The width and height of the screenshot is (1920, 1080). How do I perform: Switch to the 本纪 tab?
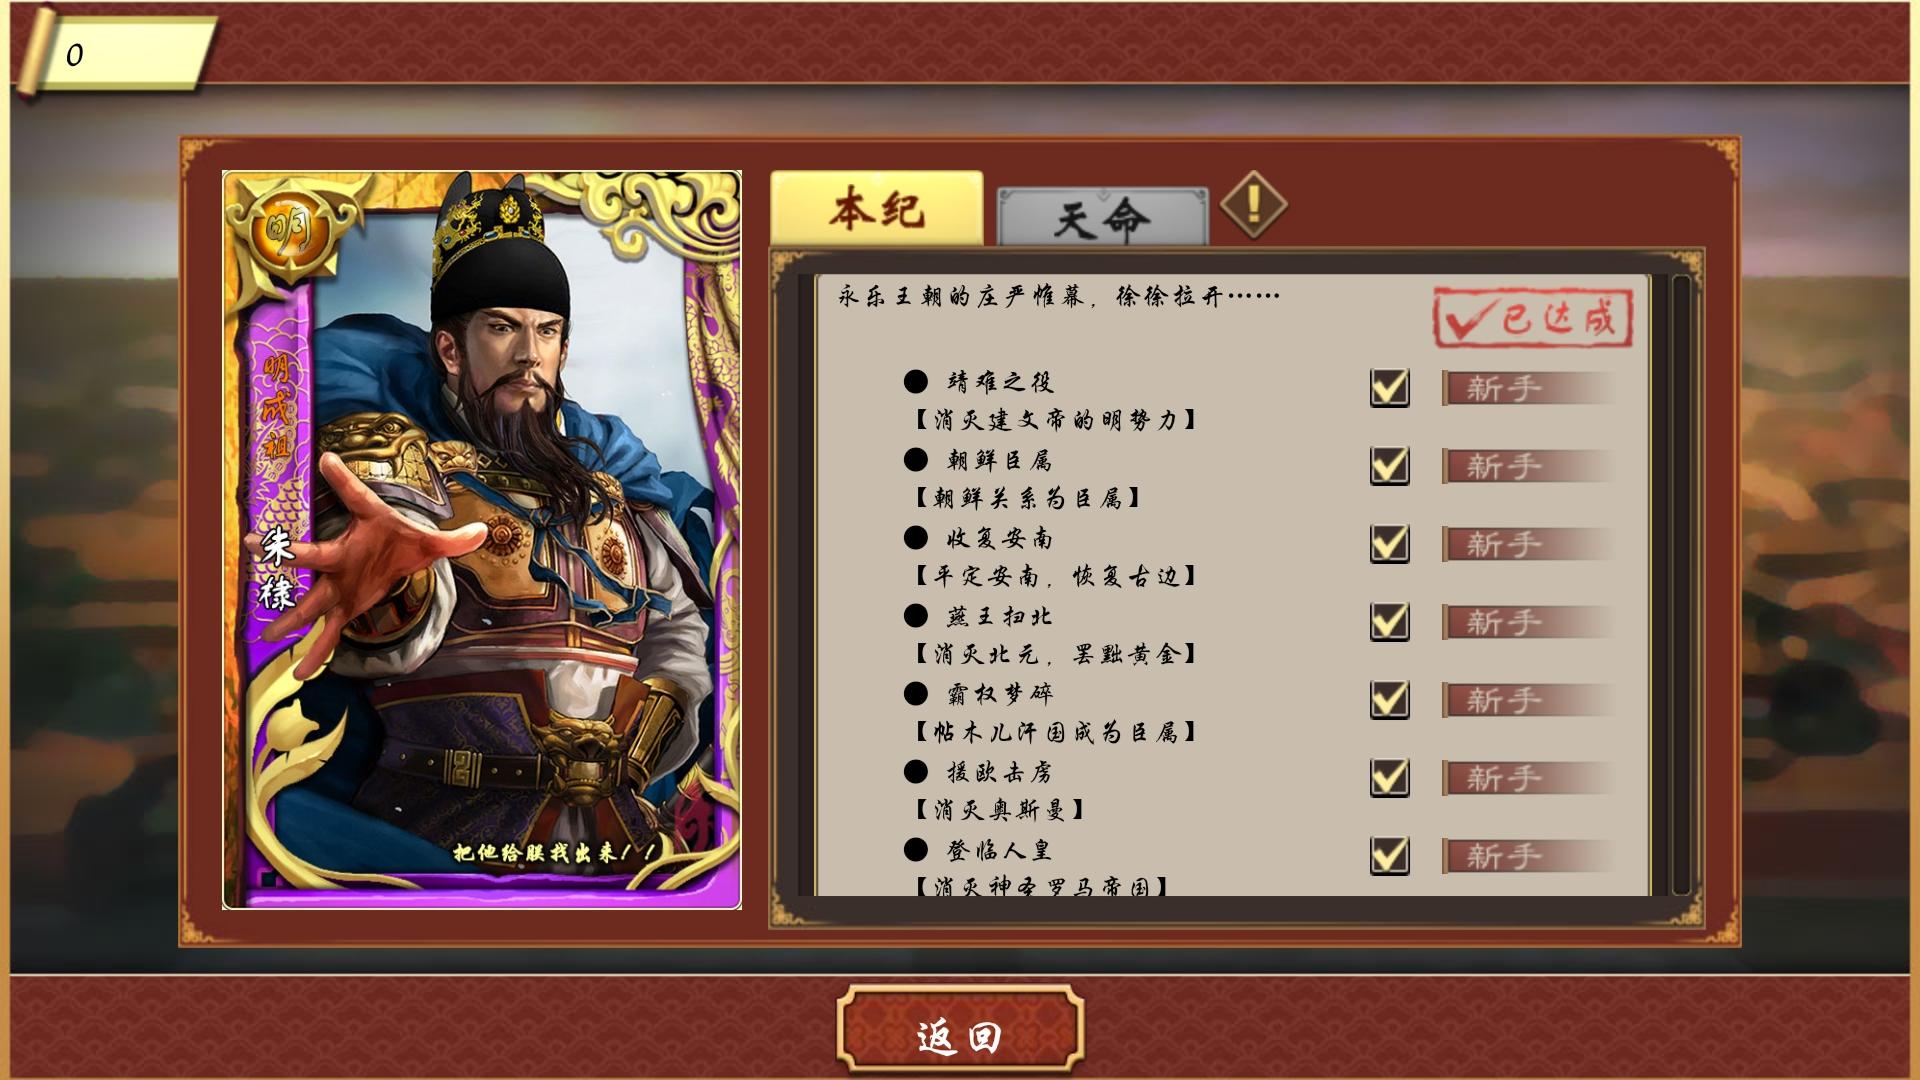click(x=877, y=208)
